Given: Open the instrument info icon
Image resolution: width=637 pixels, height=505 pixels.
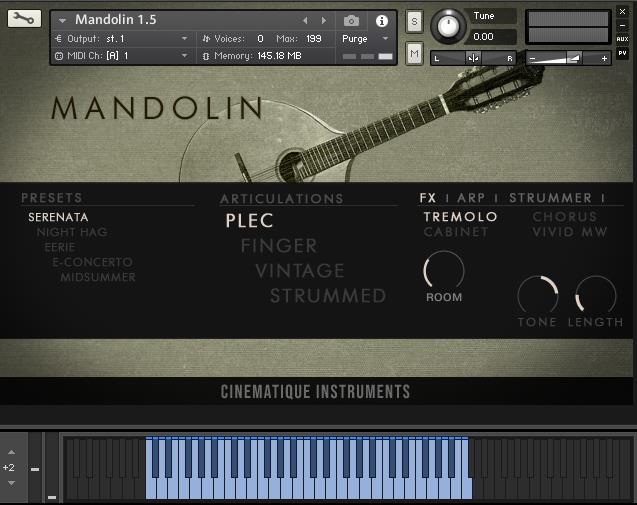Looking at the screenshot, I should [x=381, y=21].
